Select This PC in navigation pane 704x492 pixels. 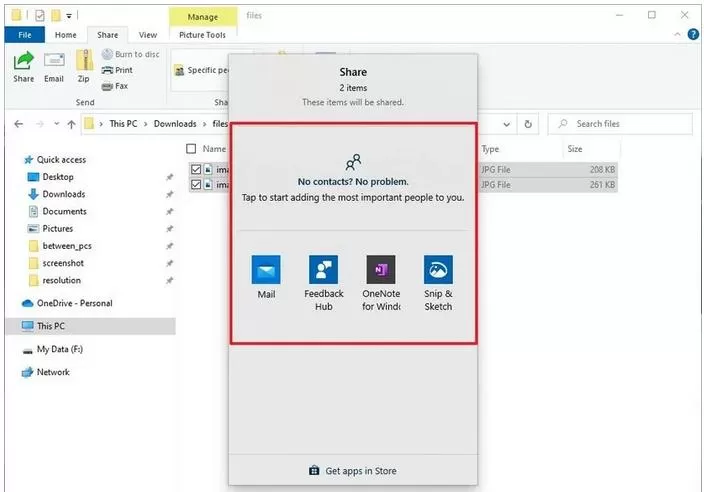90,326
